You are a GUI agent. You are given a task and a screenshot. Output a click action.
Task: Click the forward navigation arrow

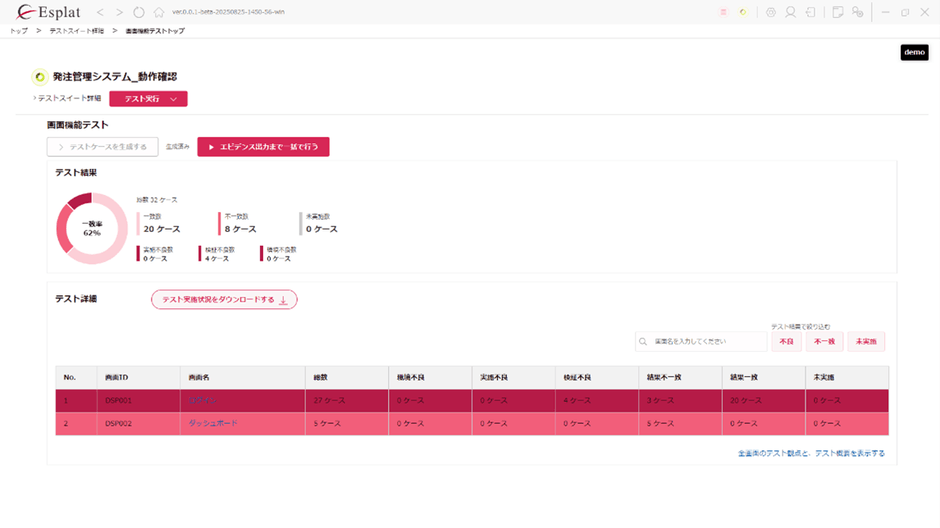119,12
